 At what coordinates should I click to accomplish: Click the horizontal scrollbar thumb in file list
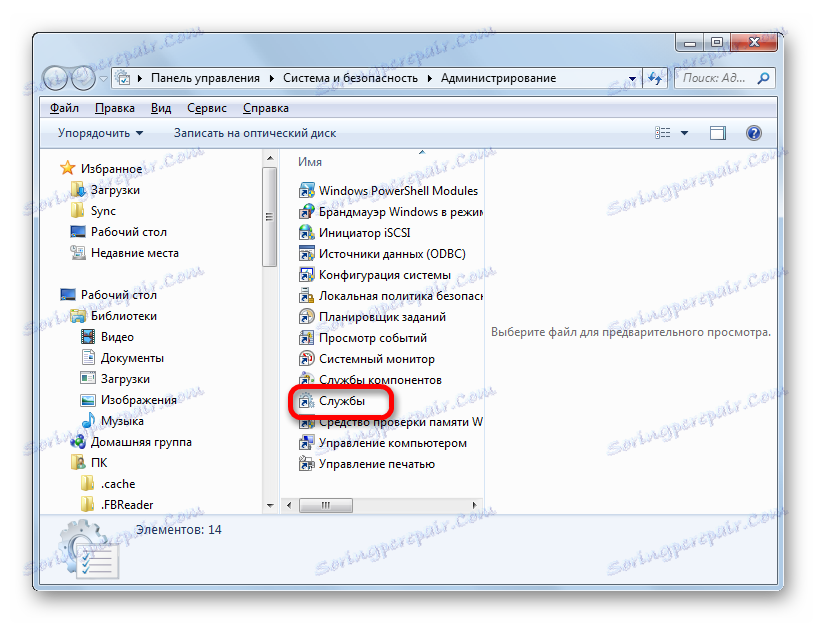(326, 505)
